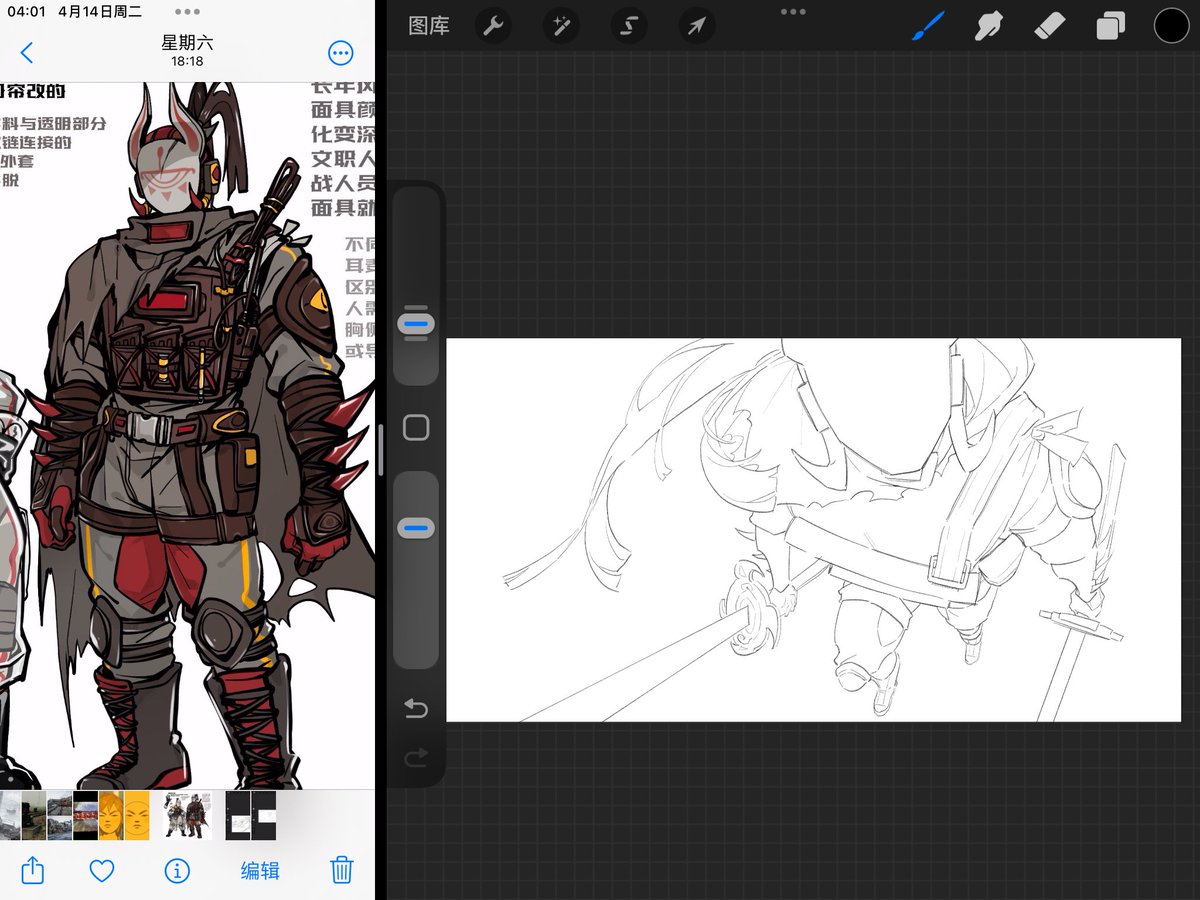This screenshot has width=1200, height=900.
Task: Click the split view divider handle
Action: pos(380,450)
